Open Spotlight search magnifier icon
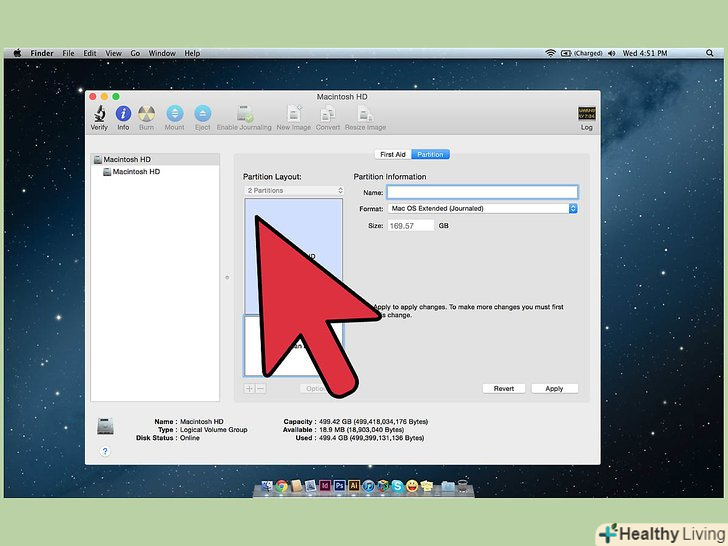Viewport: 728px width, 546px height. click(709, 53)
